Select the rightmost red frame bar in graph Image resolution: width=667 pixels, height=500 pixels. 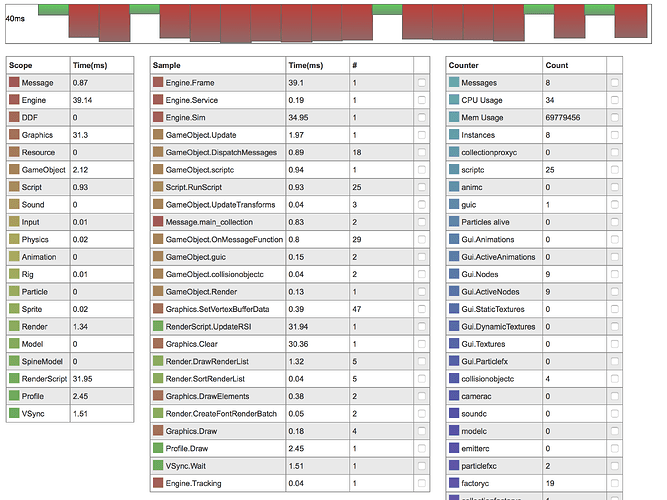[631, 22]
